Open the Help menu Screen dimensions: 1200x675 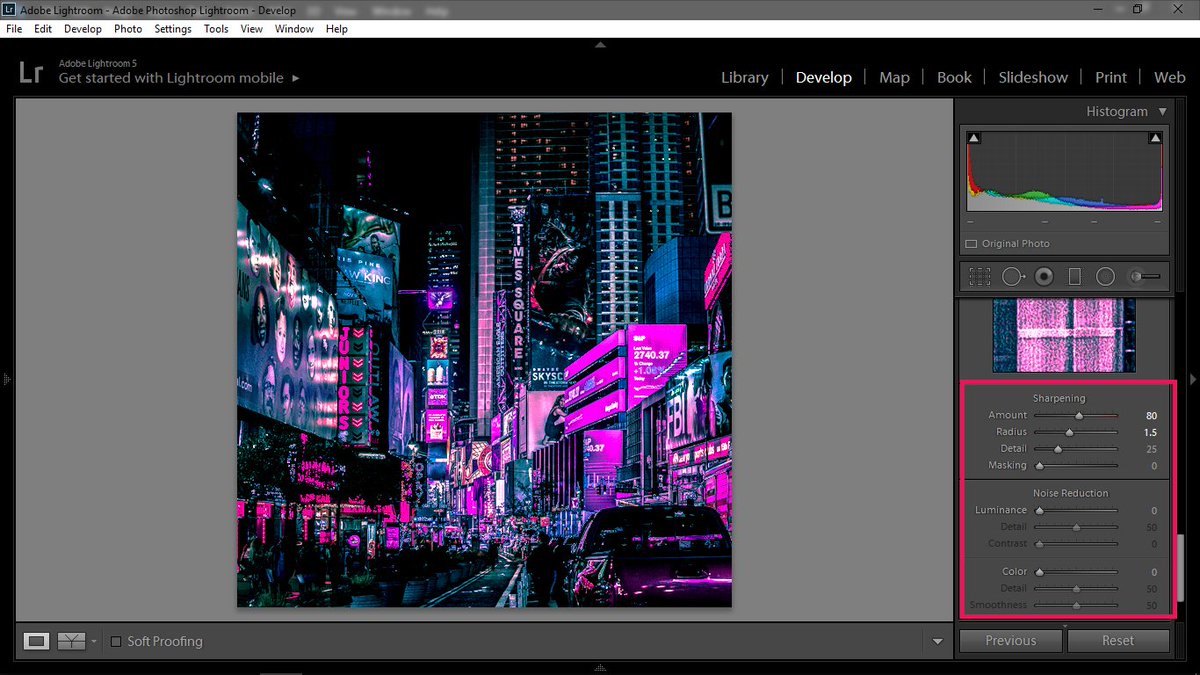[x=337, y=29]
